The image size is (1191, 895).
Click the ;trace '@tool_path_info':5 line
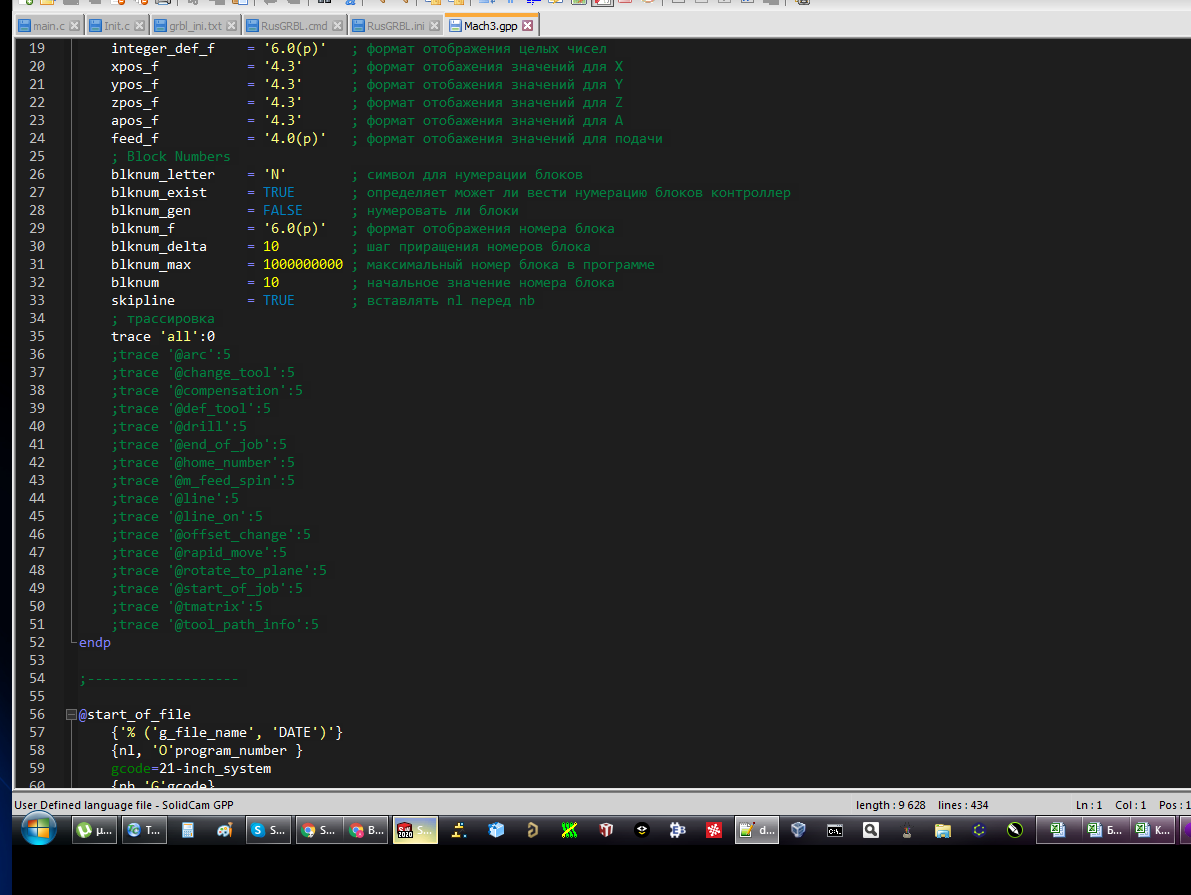215,625
